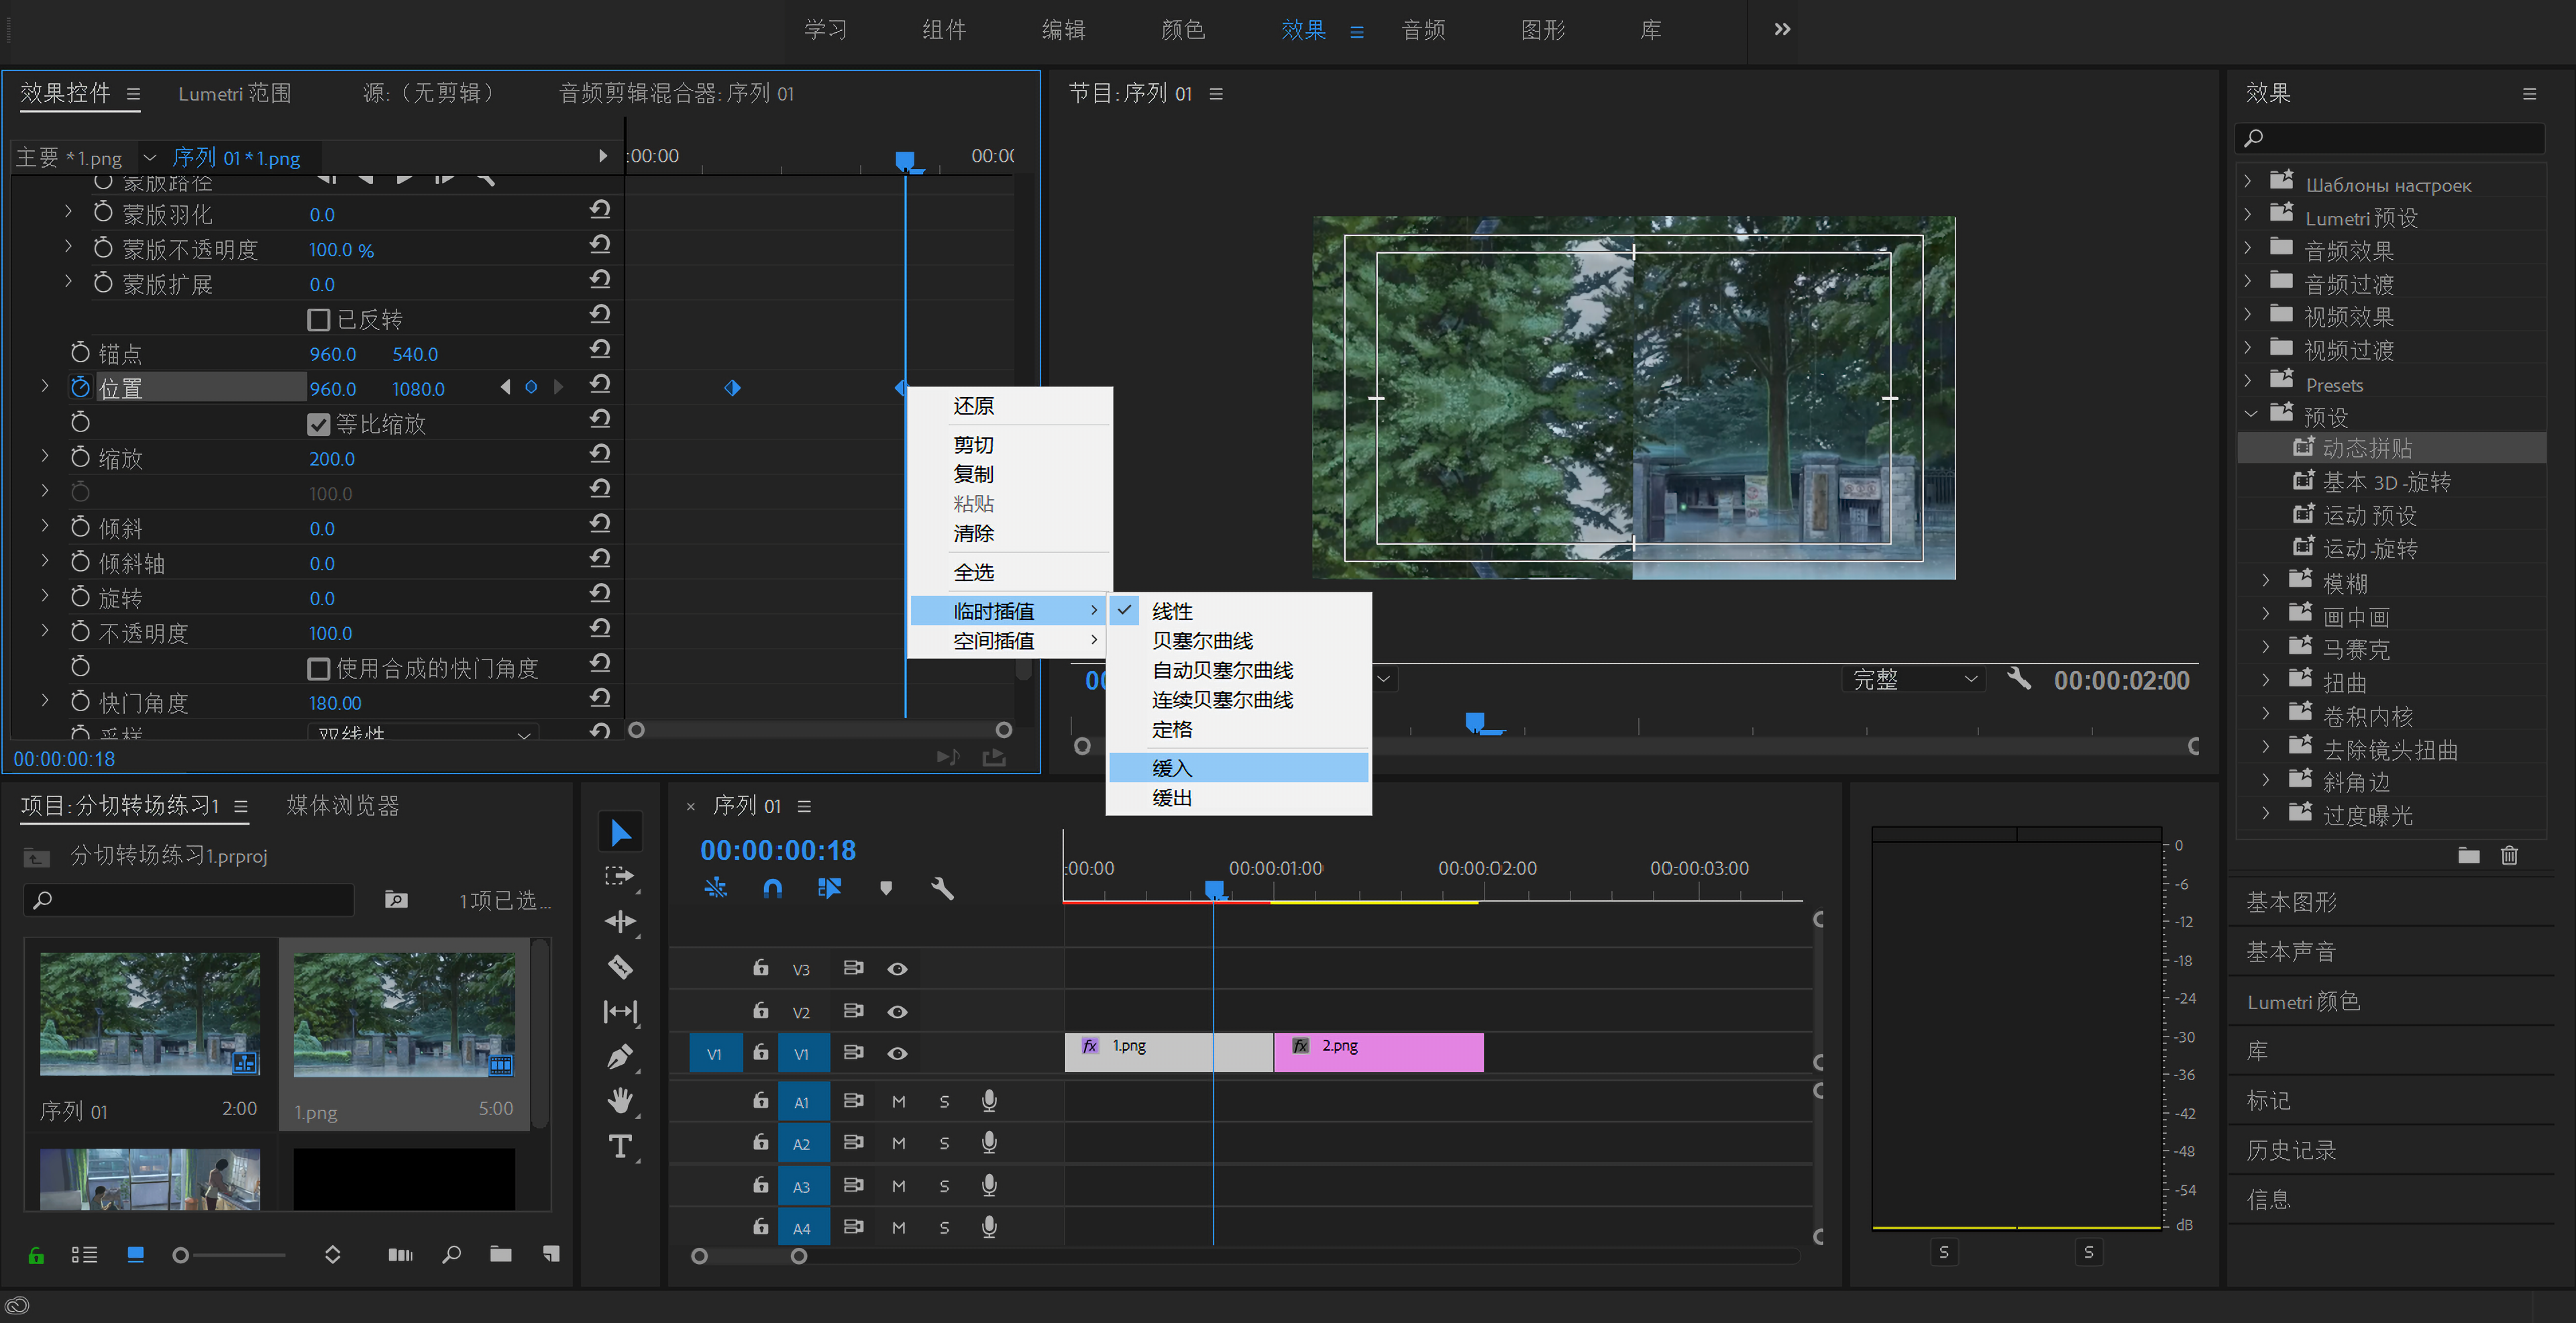Select the Slip tool
This screenshot has height=1323, width=2576.
point(620,1012)
